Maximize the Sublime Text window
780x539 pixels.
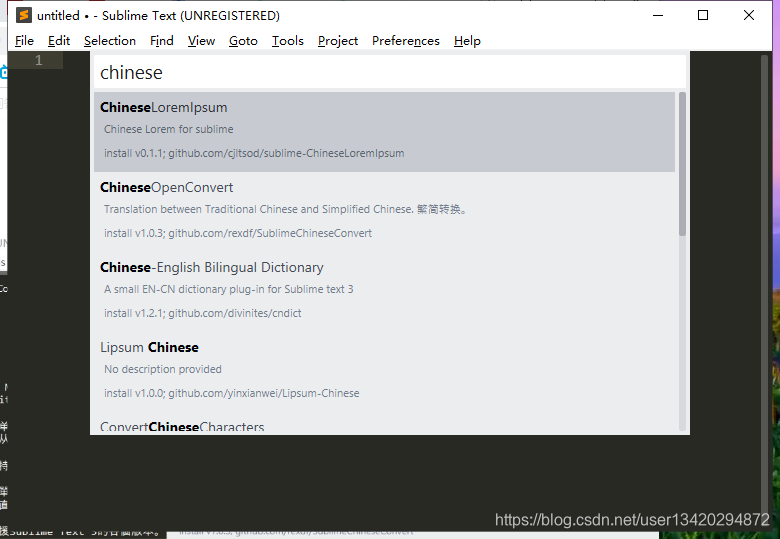703,15
